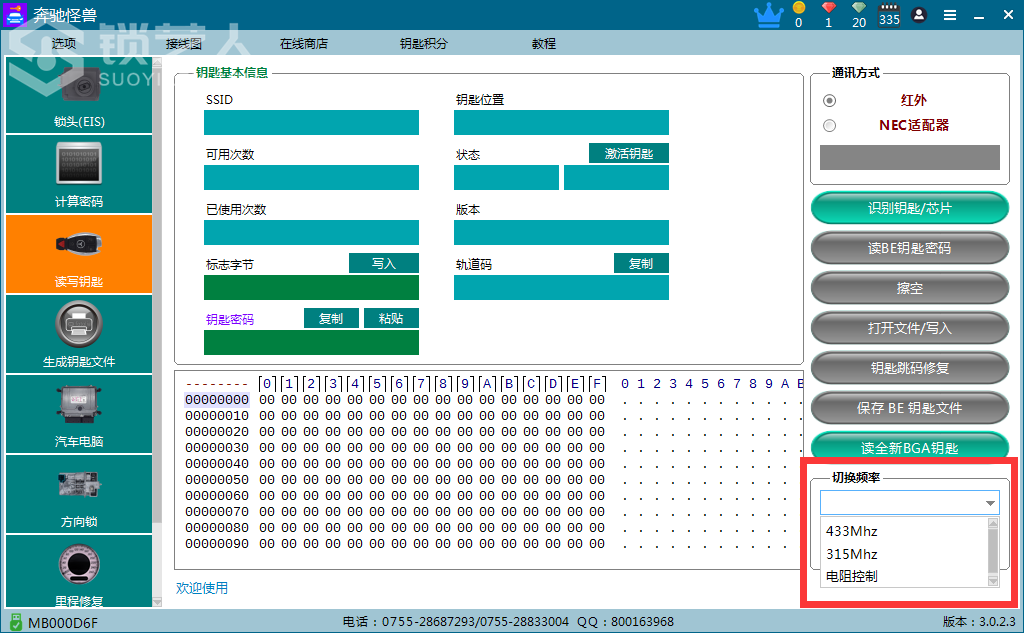Screen dimensions: 1024x633
Task: Open the 里程修复 odometer module
Action: tap(79, 571)
